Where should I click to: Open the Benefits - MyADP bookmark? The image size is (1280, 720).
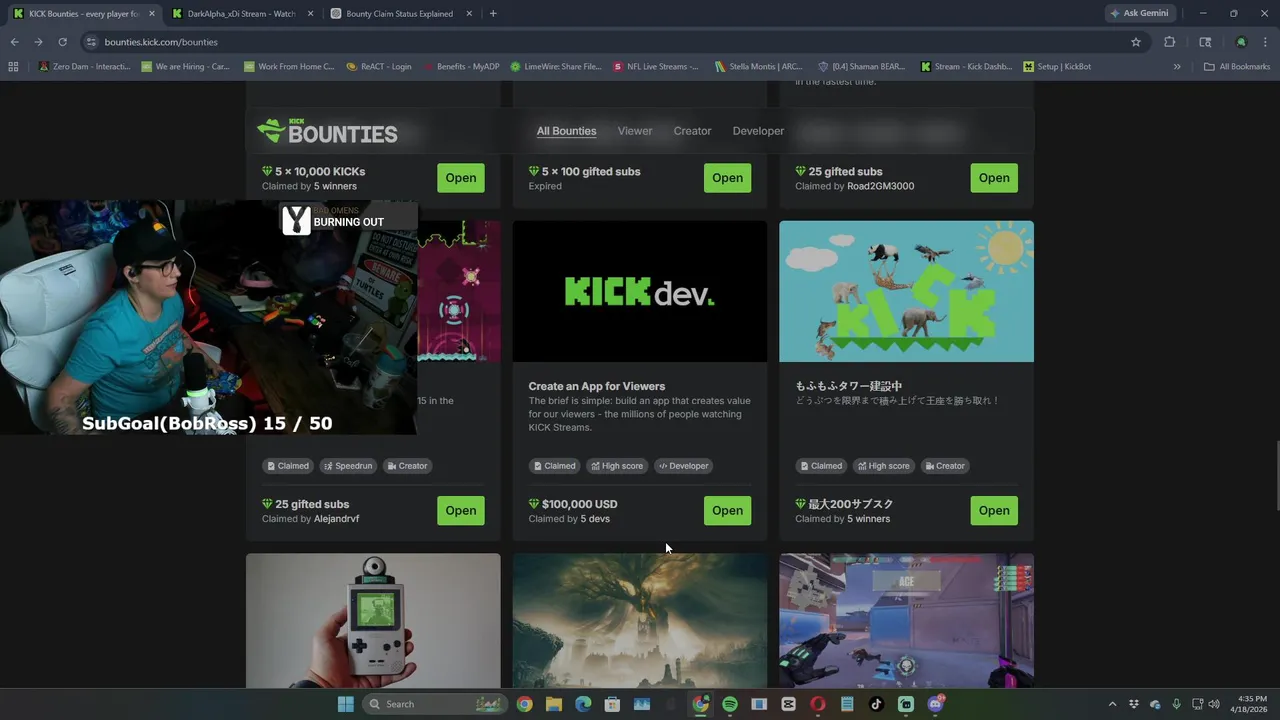(461, 67)
